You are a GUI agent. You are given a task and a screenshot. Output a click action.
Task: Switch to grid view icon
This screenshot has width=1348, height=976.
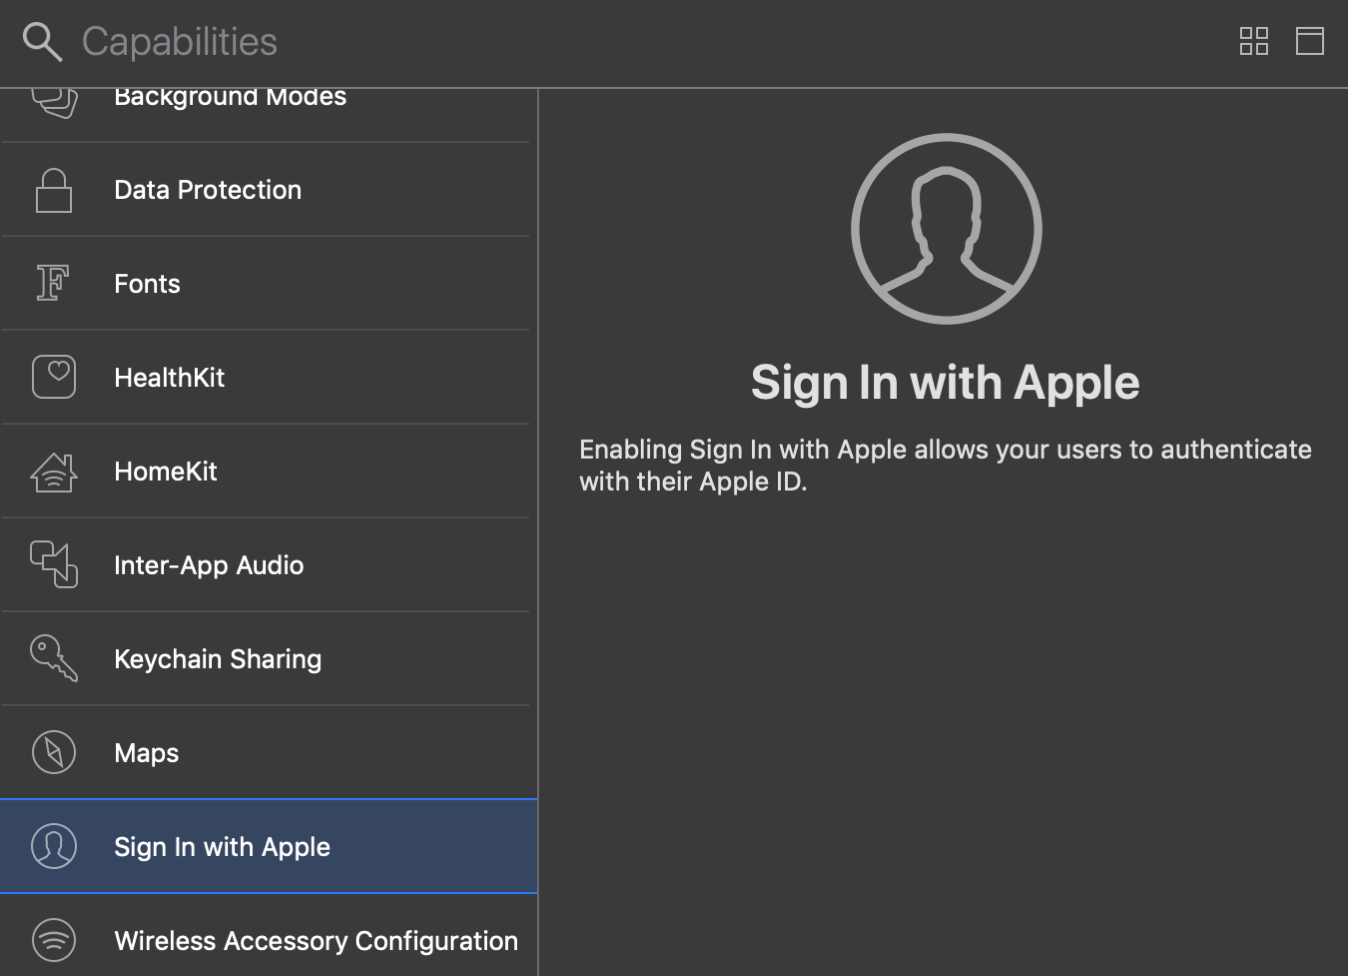click(x=1253, y=41)
